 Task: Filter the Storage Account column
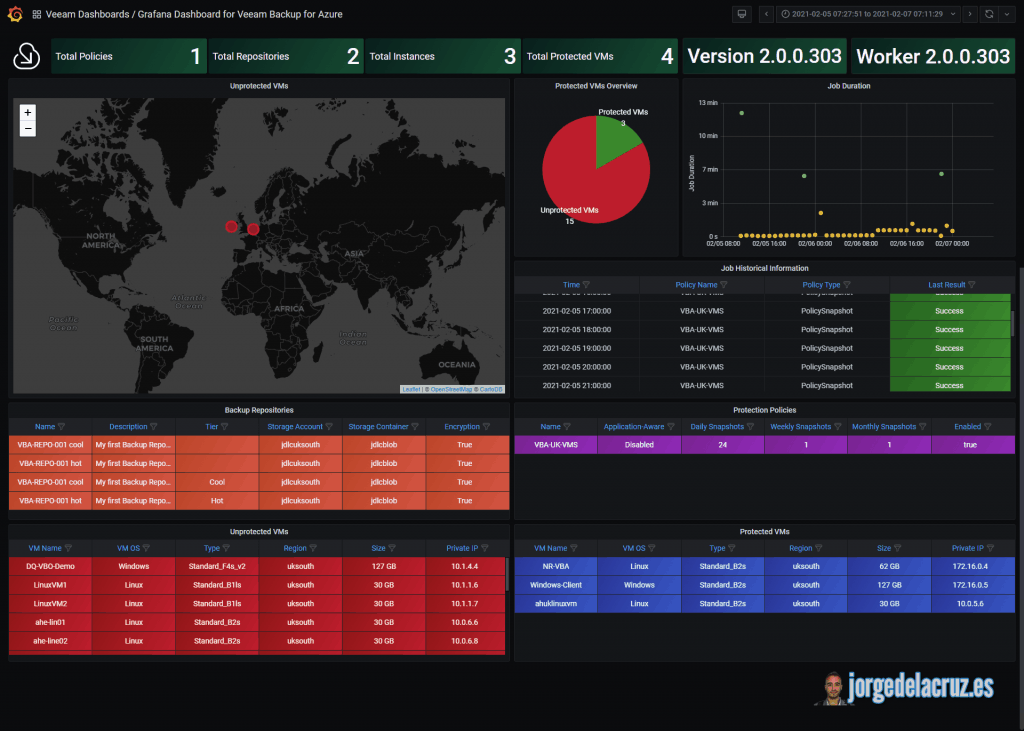point(329,427)
